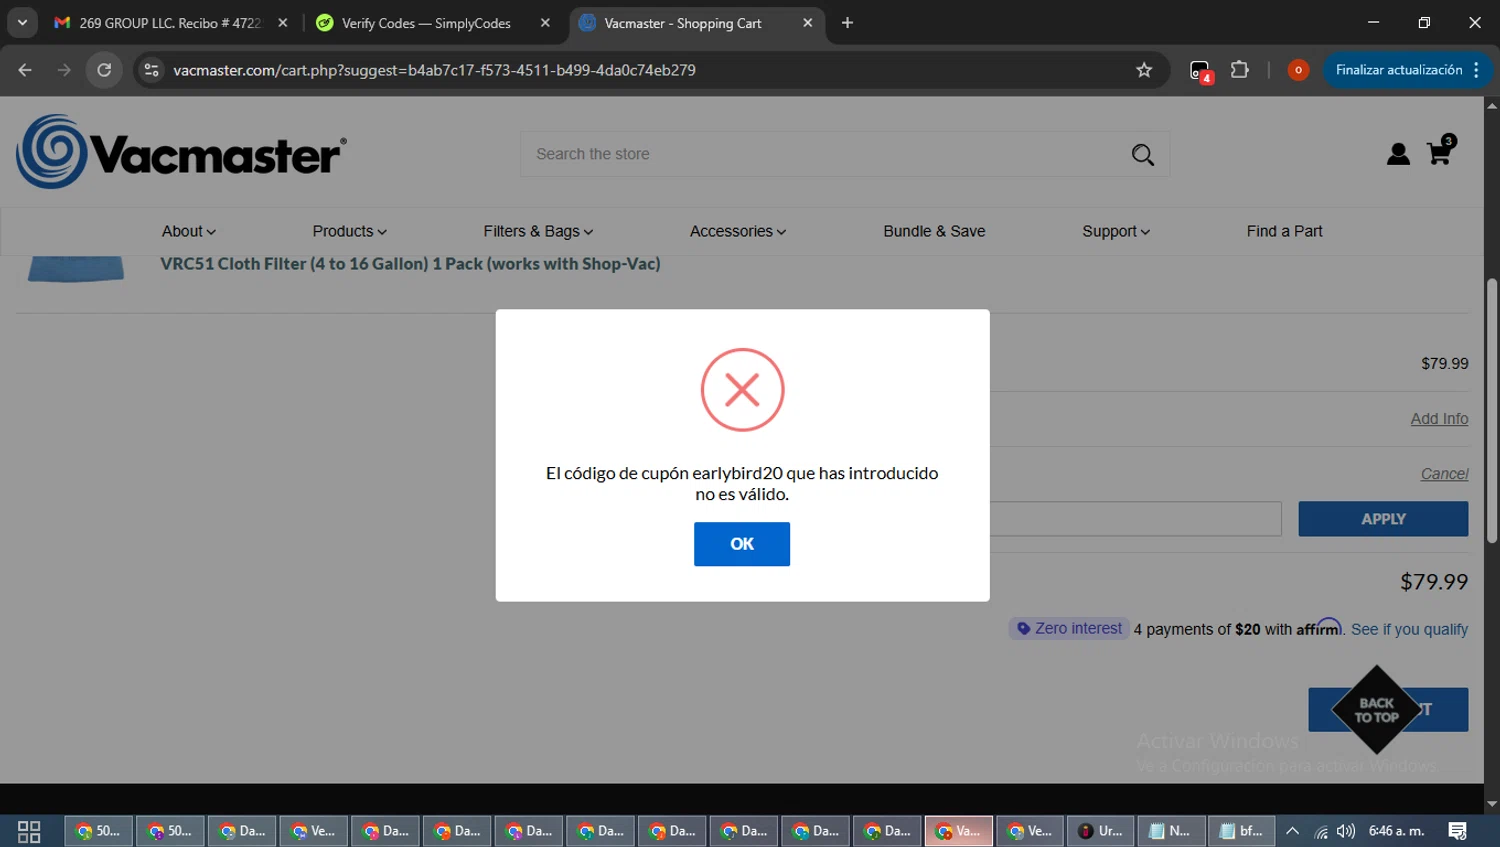This screenshot has height=847, width=1500.
Task: Open a new browser tab
Action: click(x=847, y=23)
